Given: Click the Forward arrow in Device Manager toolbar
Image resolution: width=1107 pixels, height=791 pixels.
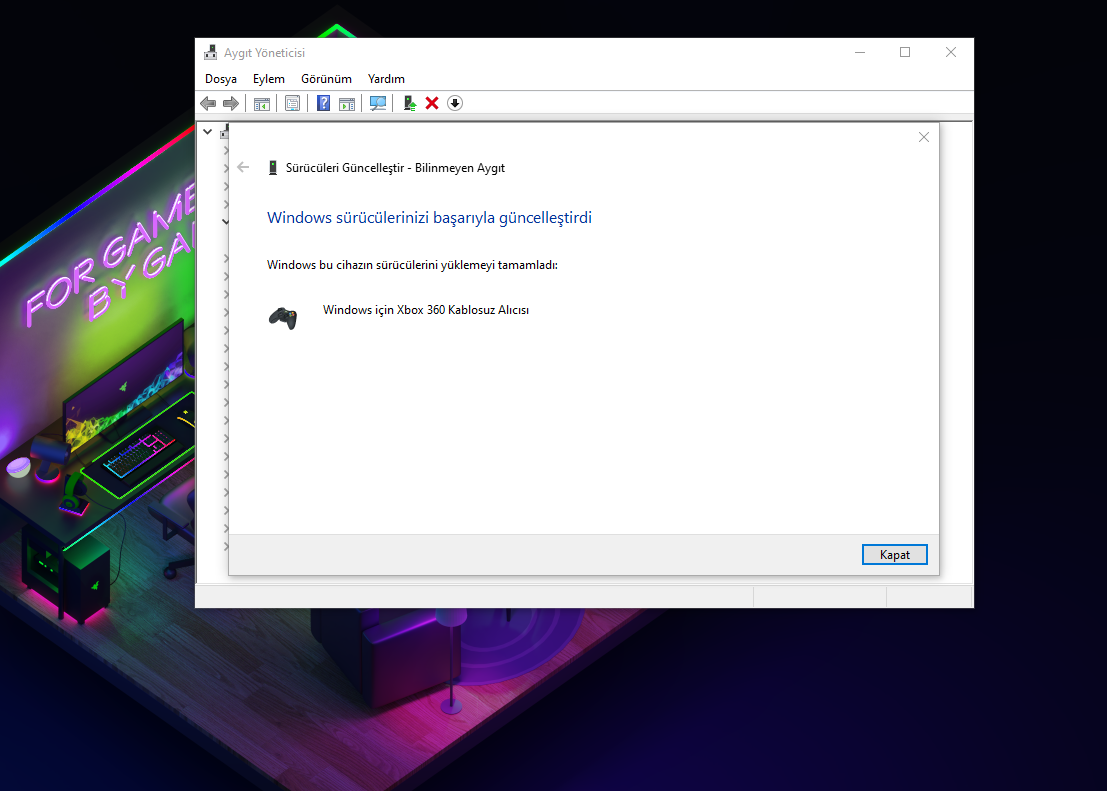Looking at the screenshot, I should click(x=231, y=103).
